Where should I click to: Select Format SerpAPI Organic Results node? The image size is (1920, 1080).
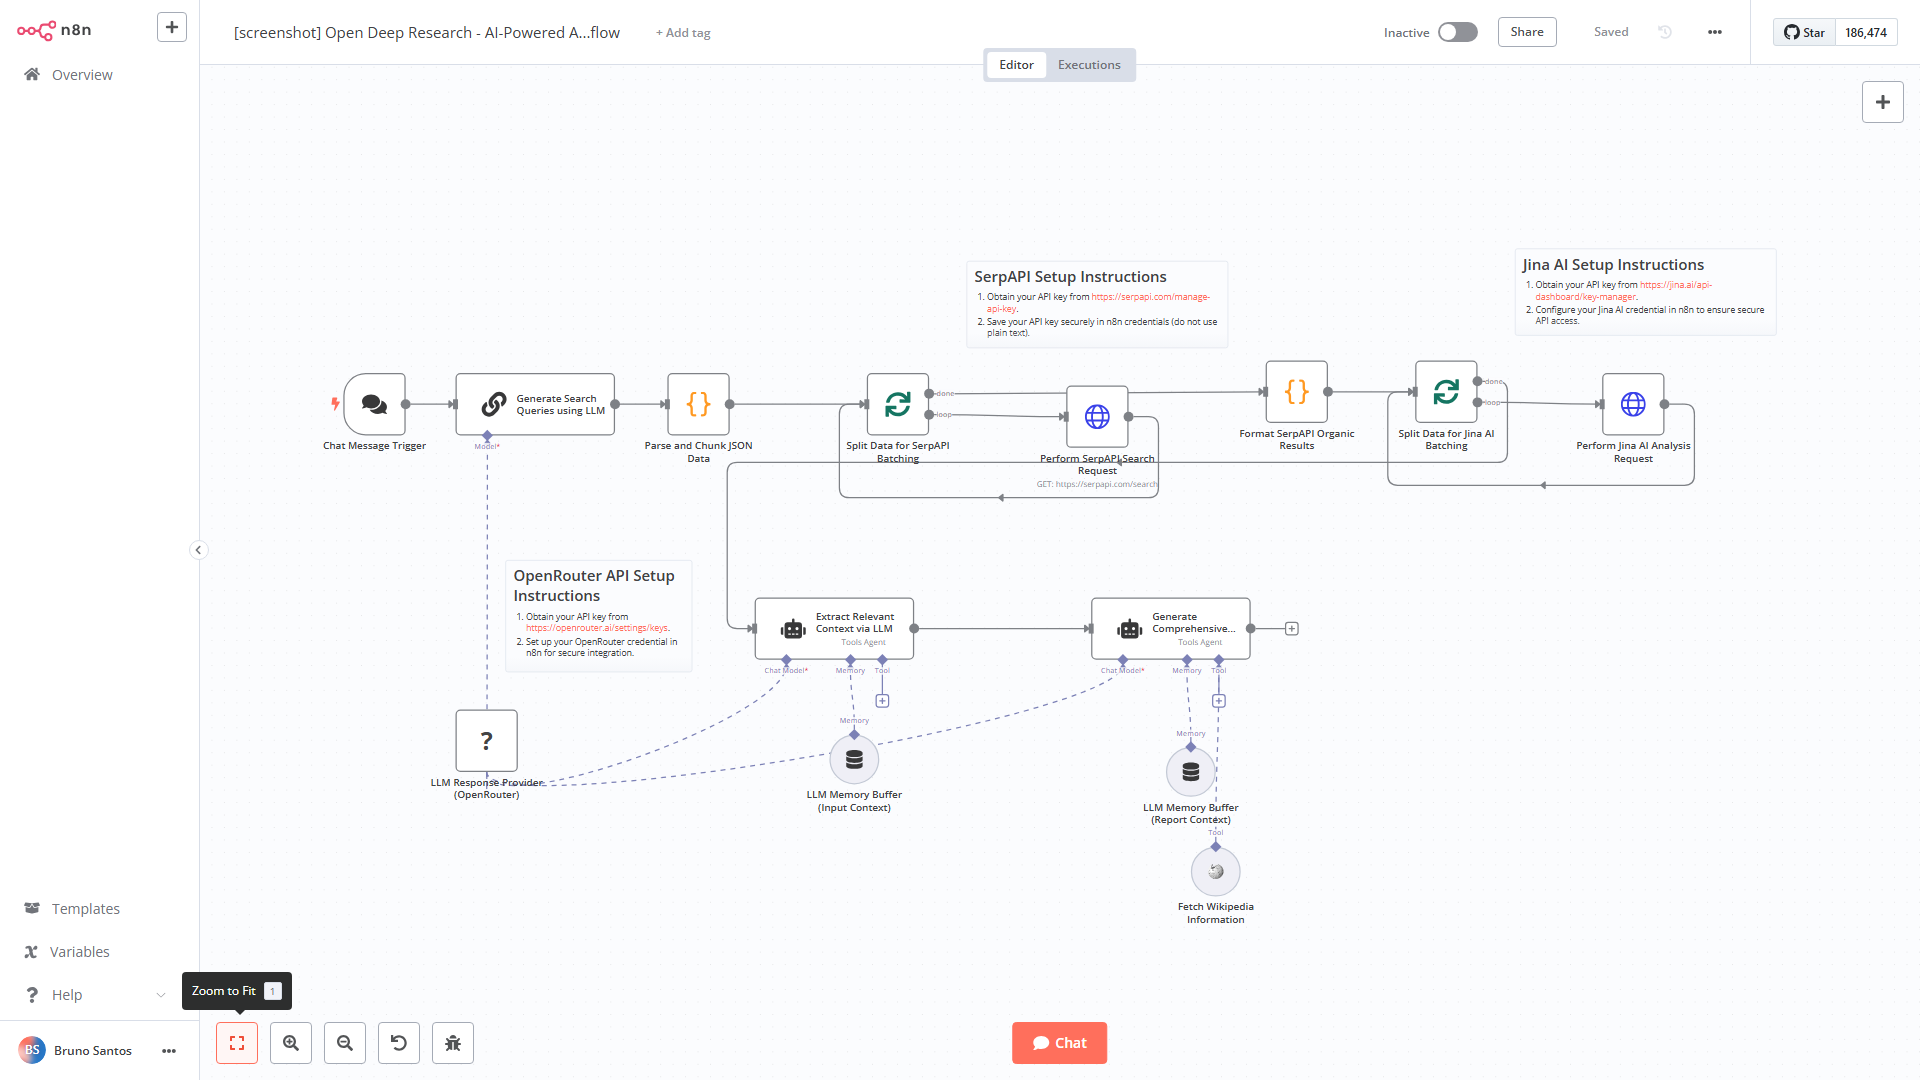1297,392
